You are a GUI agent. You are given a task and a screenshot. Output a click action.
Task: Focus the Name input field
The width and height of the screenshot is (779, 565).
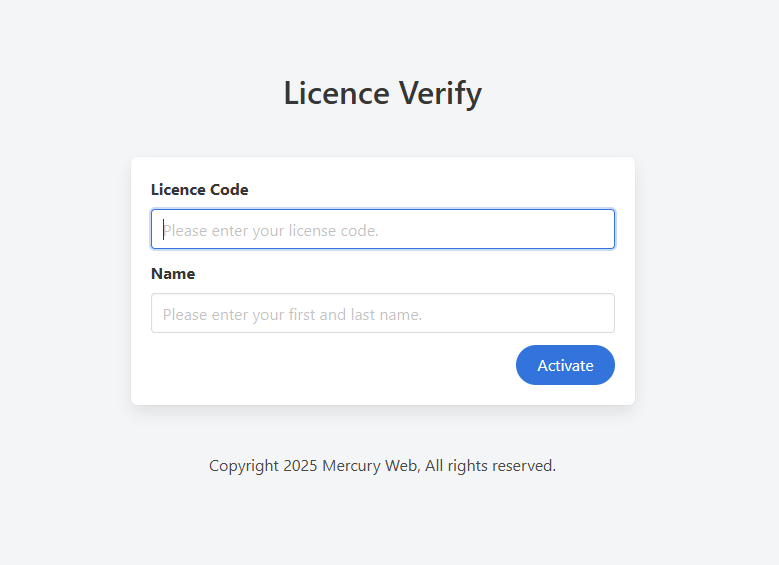(x=383, y=313)
